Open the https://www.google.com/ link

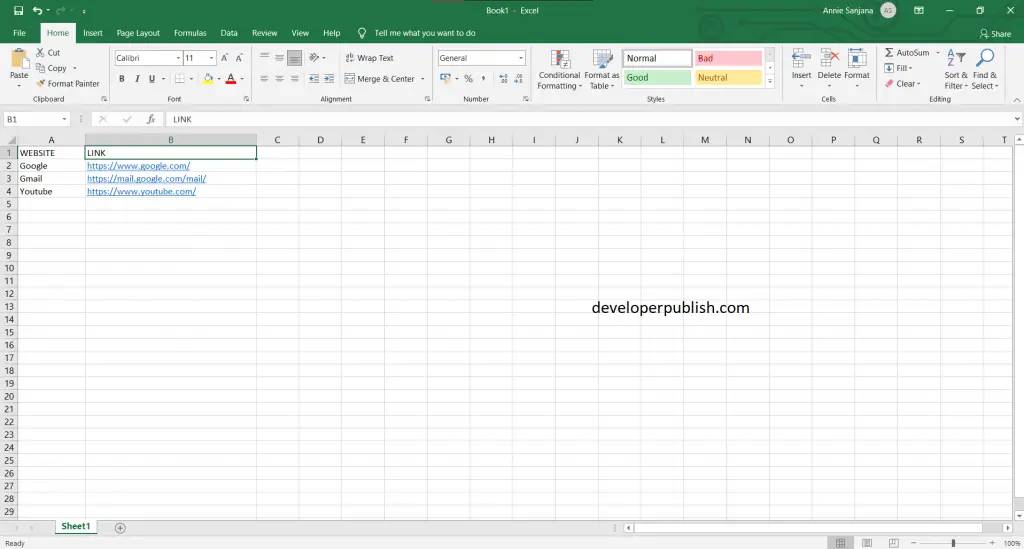(x=138, y=166)
